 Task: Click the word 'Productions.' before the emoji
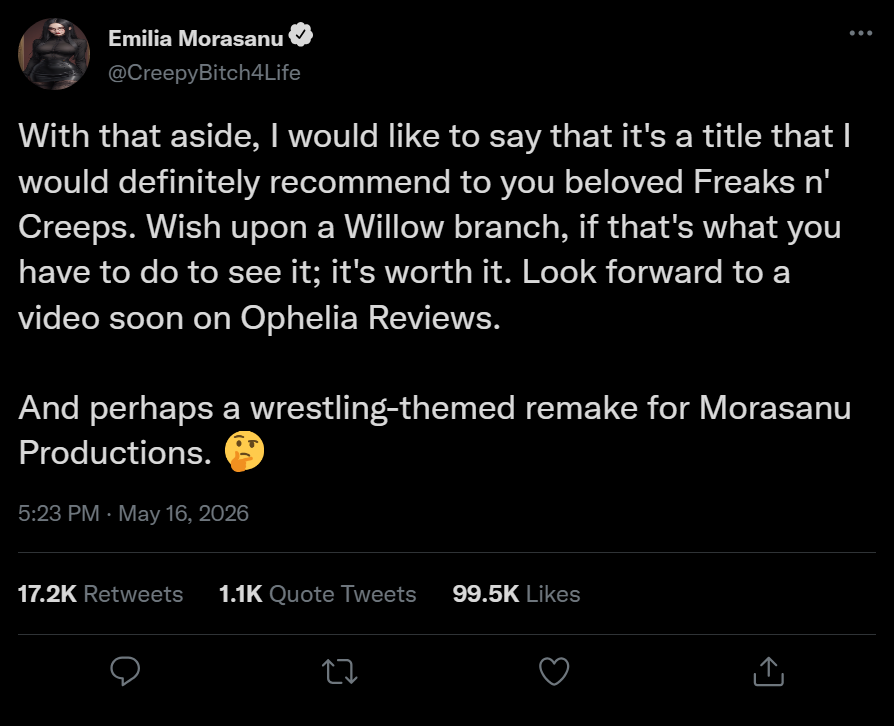tap(115, 453)
